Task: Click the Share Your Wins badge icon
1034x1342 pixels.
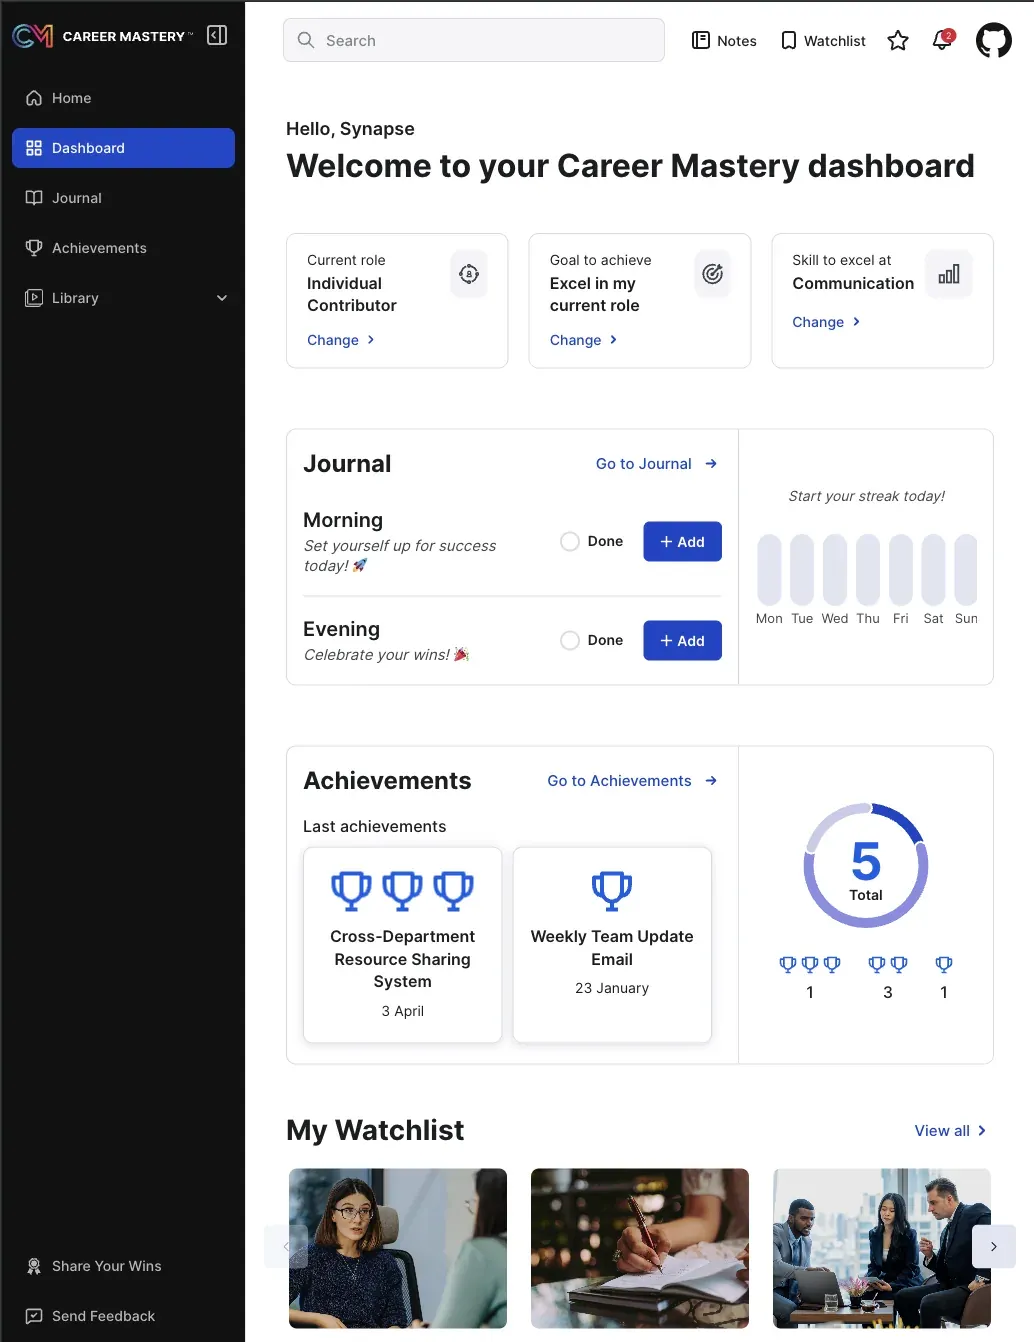Action: click(34, 1266)
